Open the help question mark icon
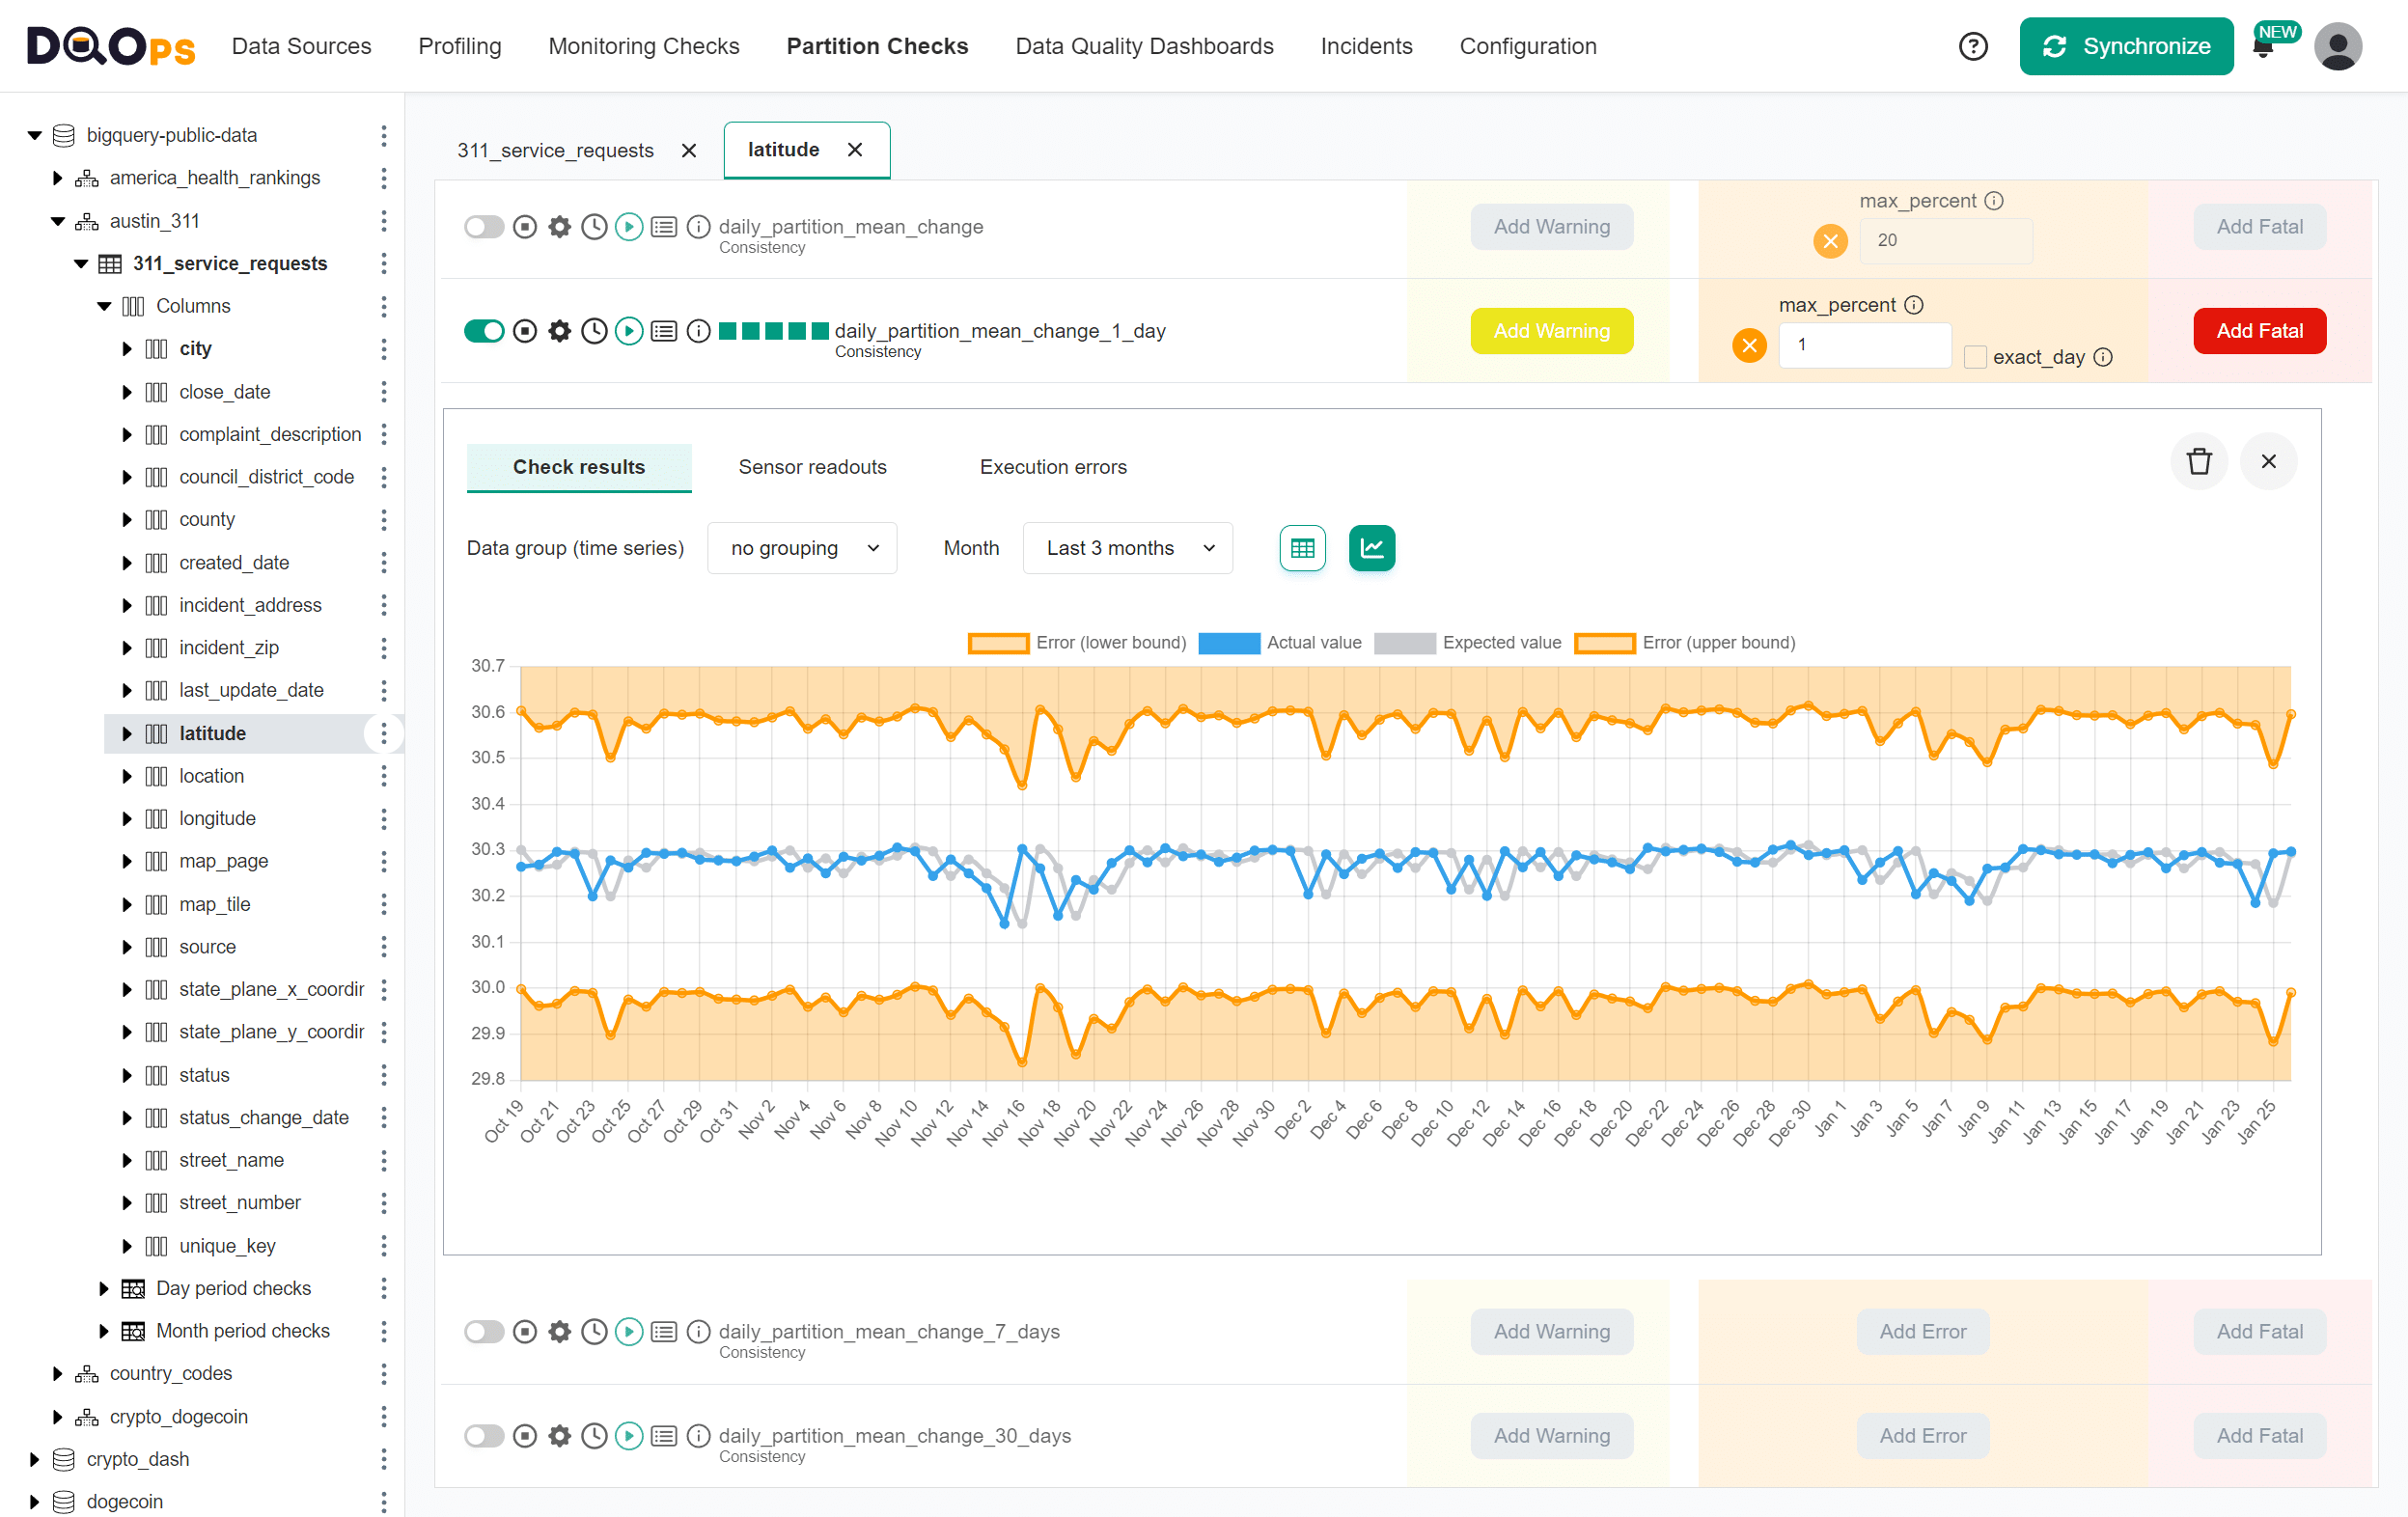2408x1517 pixels. (x=1973, y=46)
